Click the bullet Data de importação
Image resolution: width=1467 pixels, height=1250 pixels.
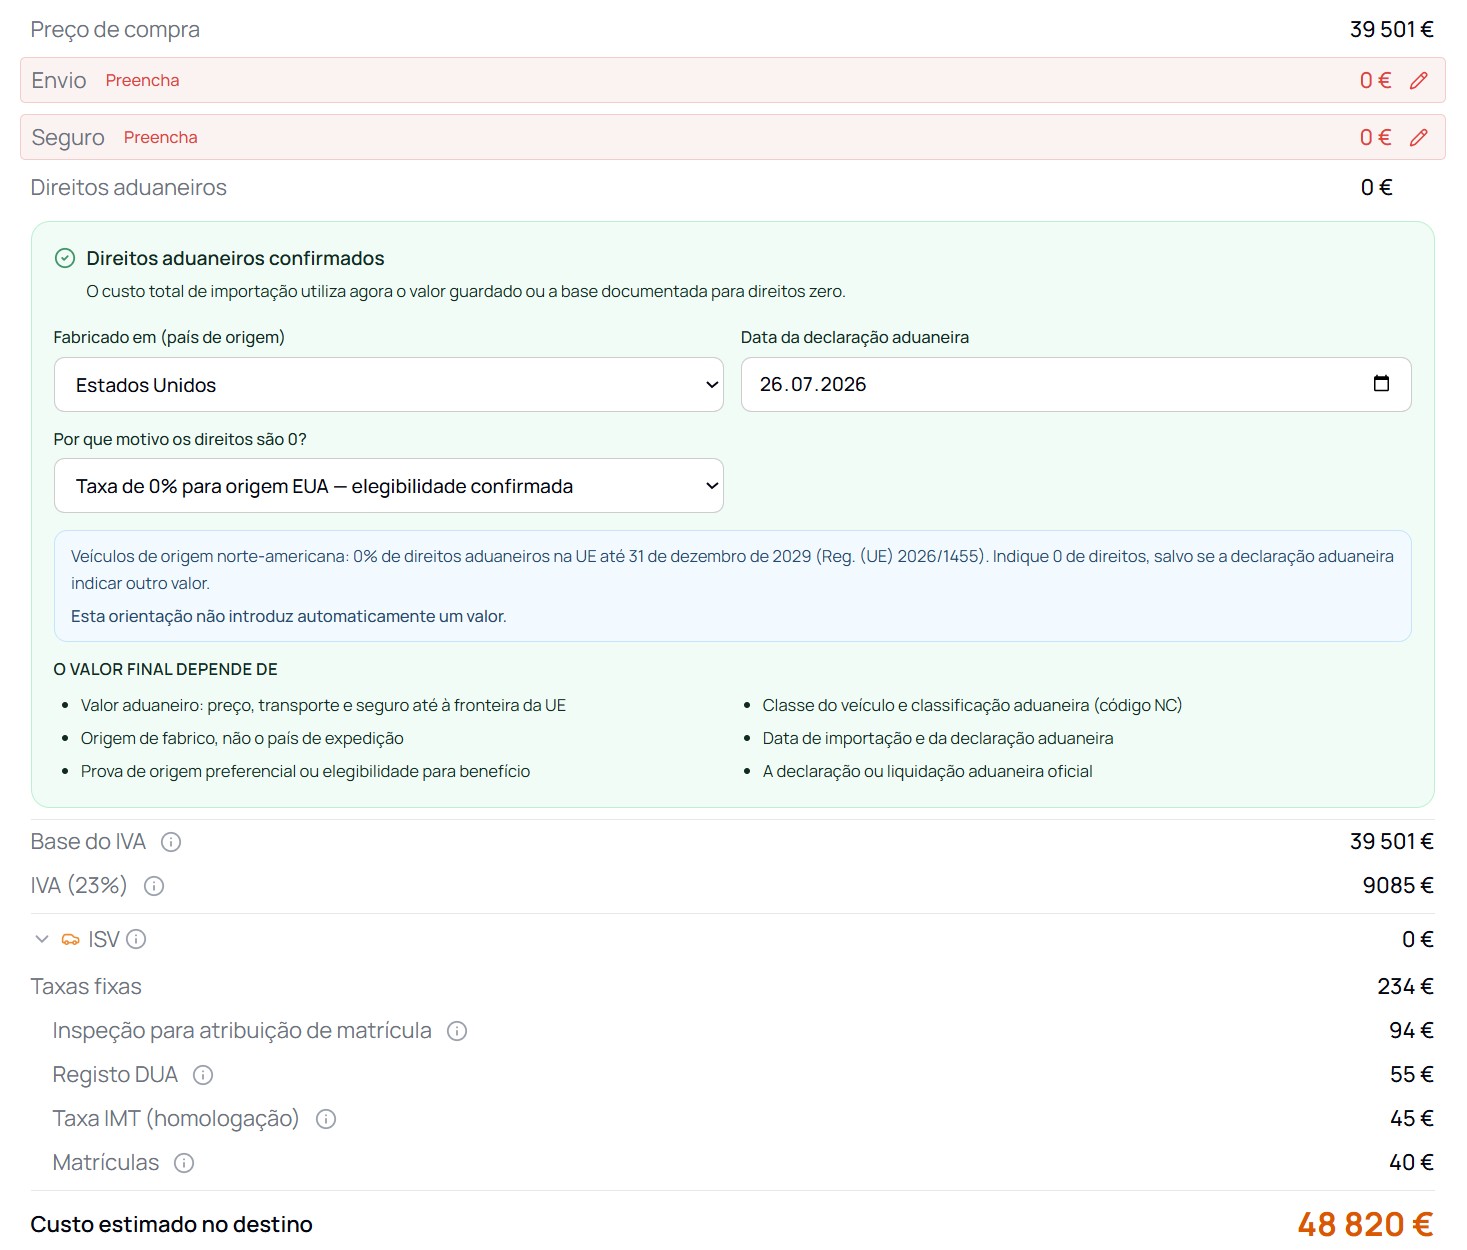(938, 739)
